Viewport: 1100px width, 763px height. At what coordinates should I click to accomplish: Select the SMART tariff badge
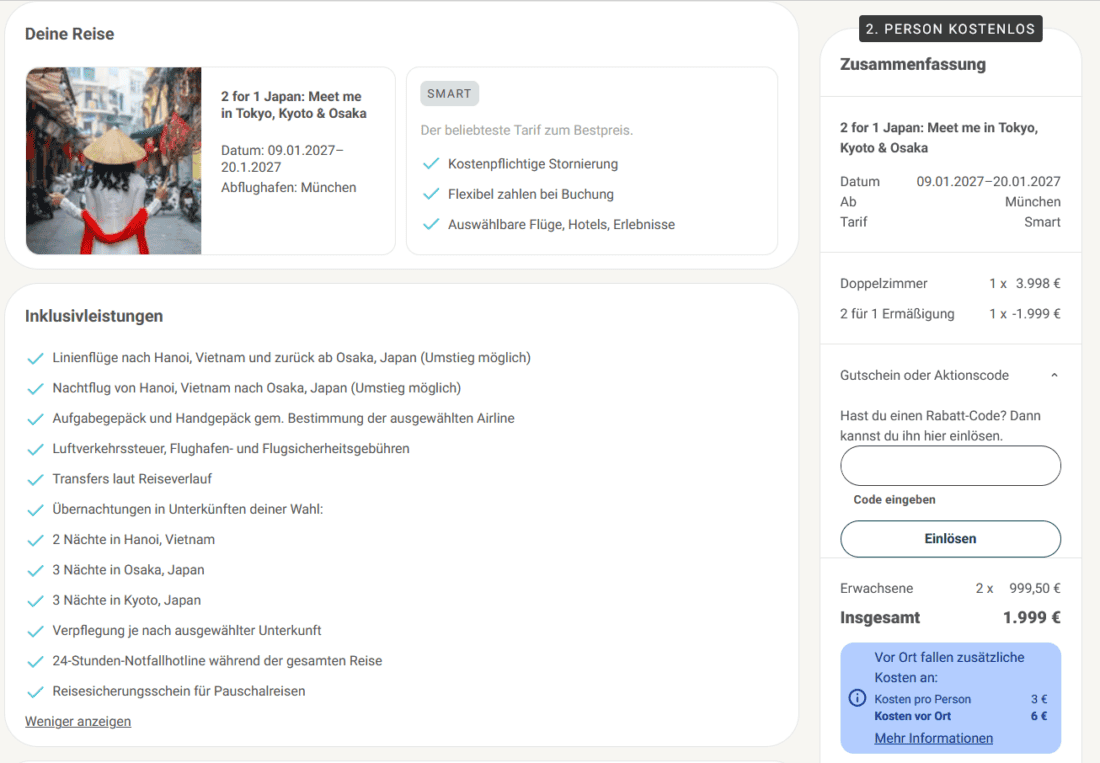pyautogui.click(x=449, y=93)
